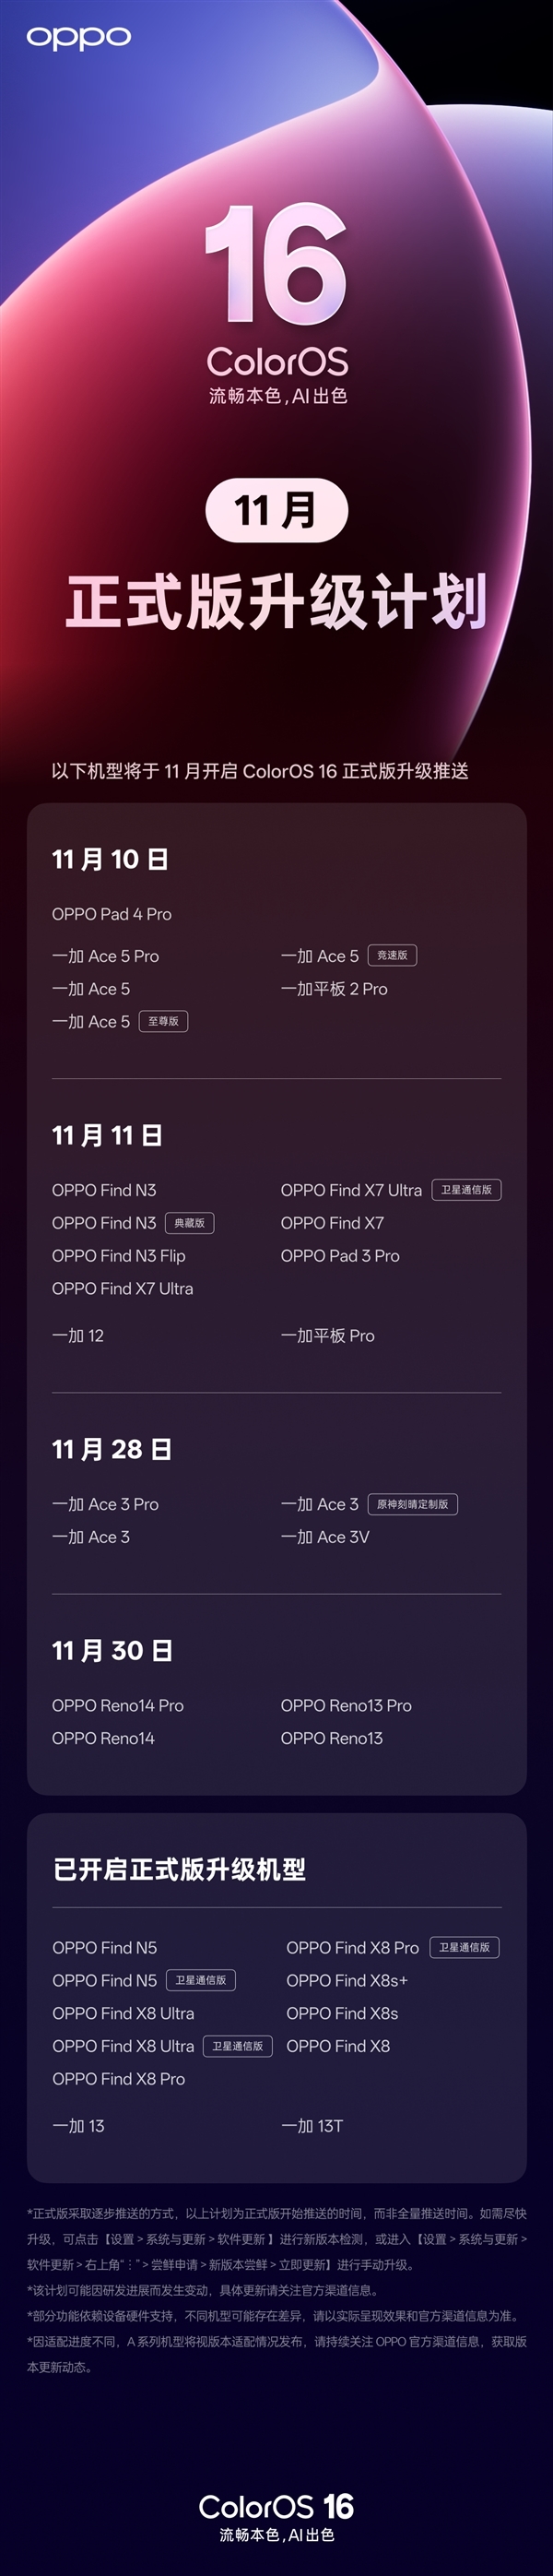This screenshot has height=2576, width=553.
Task: Open the OPPO Reno14 Pro entry
Action: [118, 1705]
